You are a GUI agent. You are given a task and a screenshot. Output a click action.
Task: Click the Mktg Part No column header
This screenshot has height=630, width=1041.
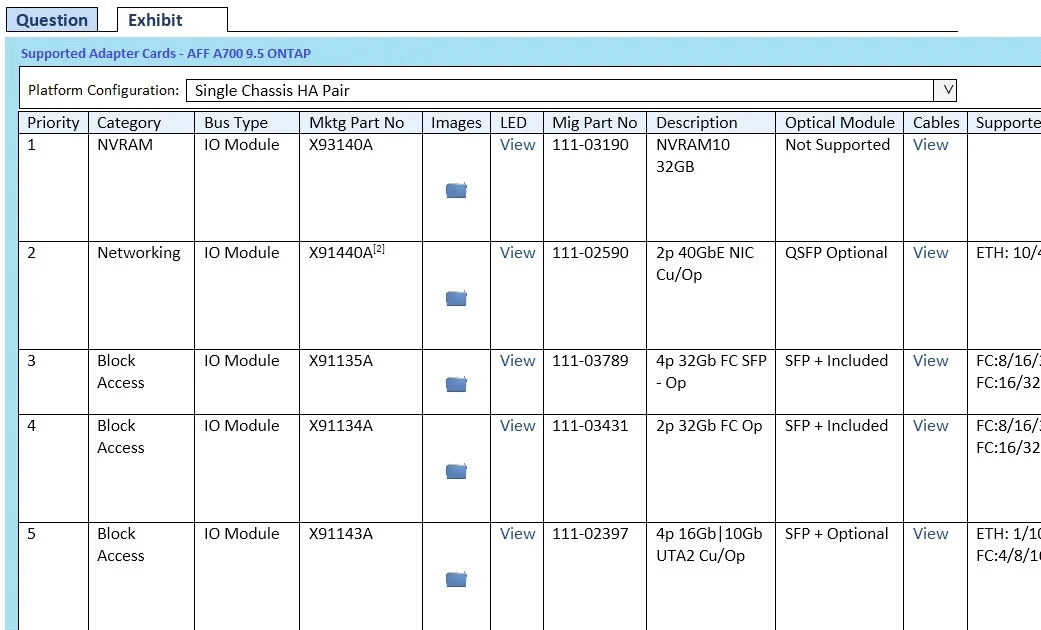[360, 123]
